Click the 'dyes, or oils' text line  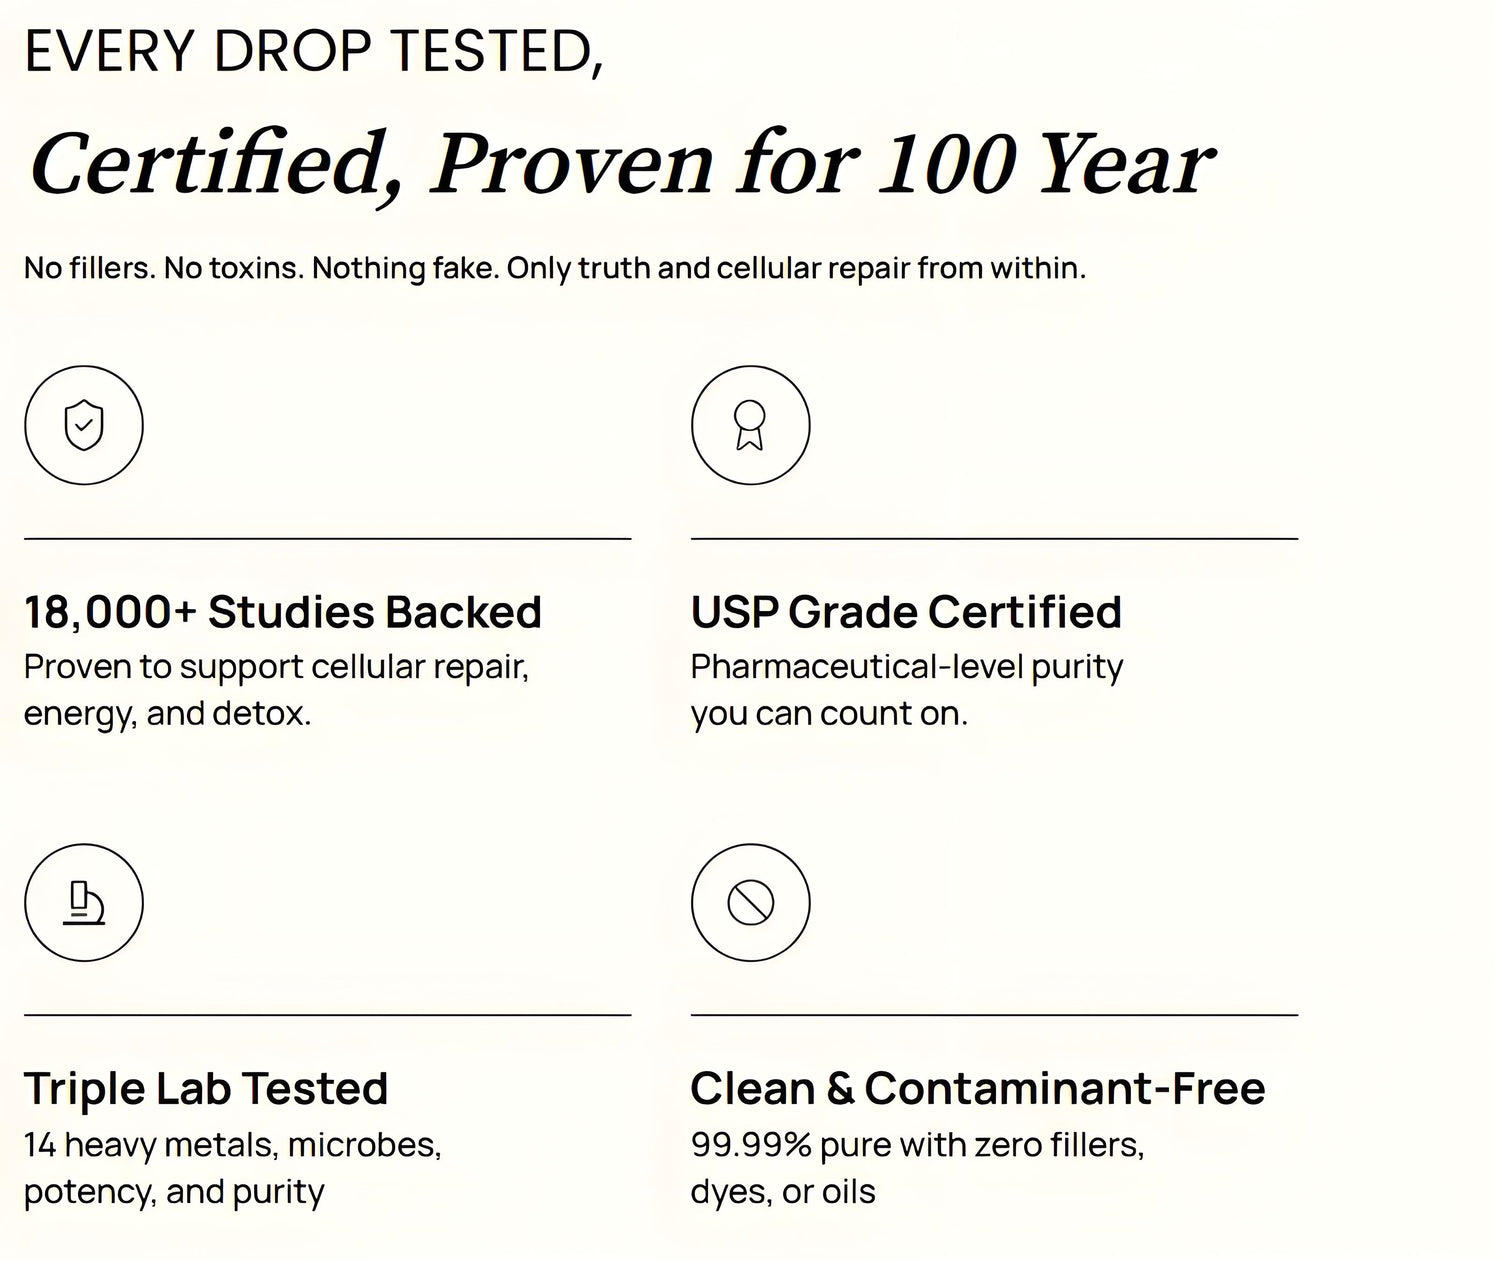coord(783,1192)
